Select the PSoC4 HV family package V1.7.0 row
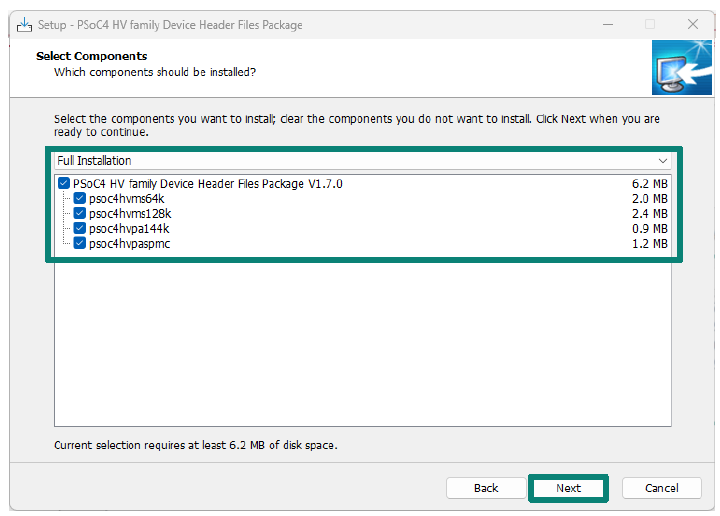720x516 pixels. (x=363, y=184)
